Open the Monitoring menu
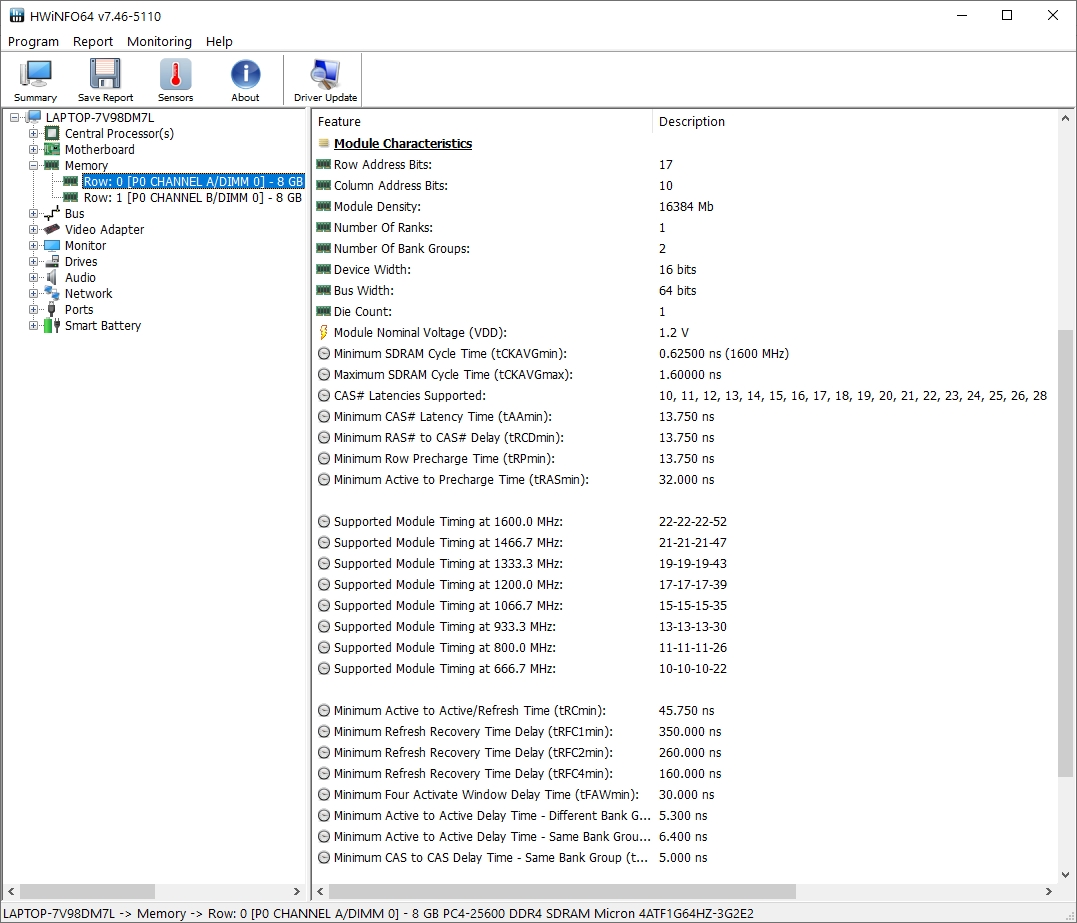The height and width of the screenshot is (923, 1077). tap(159, 42)
